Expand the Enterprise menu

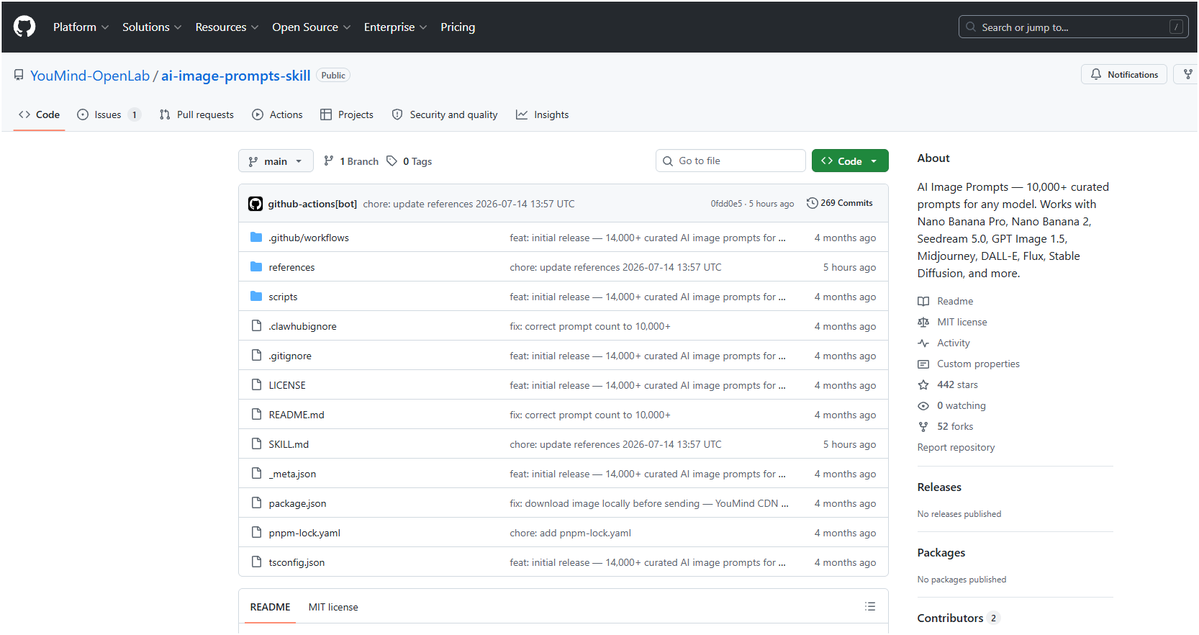point(395,27)
